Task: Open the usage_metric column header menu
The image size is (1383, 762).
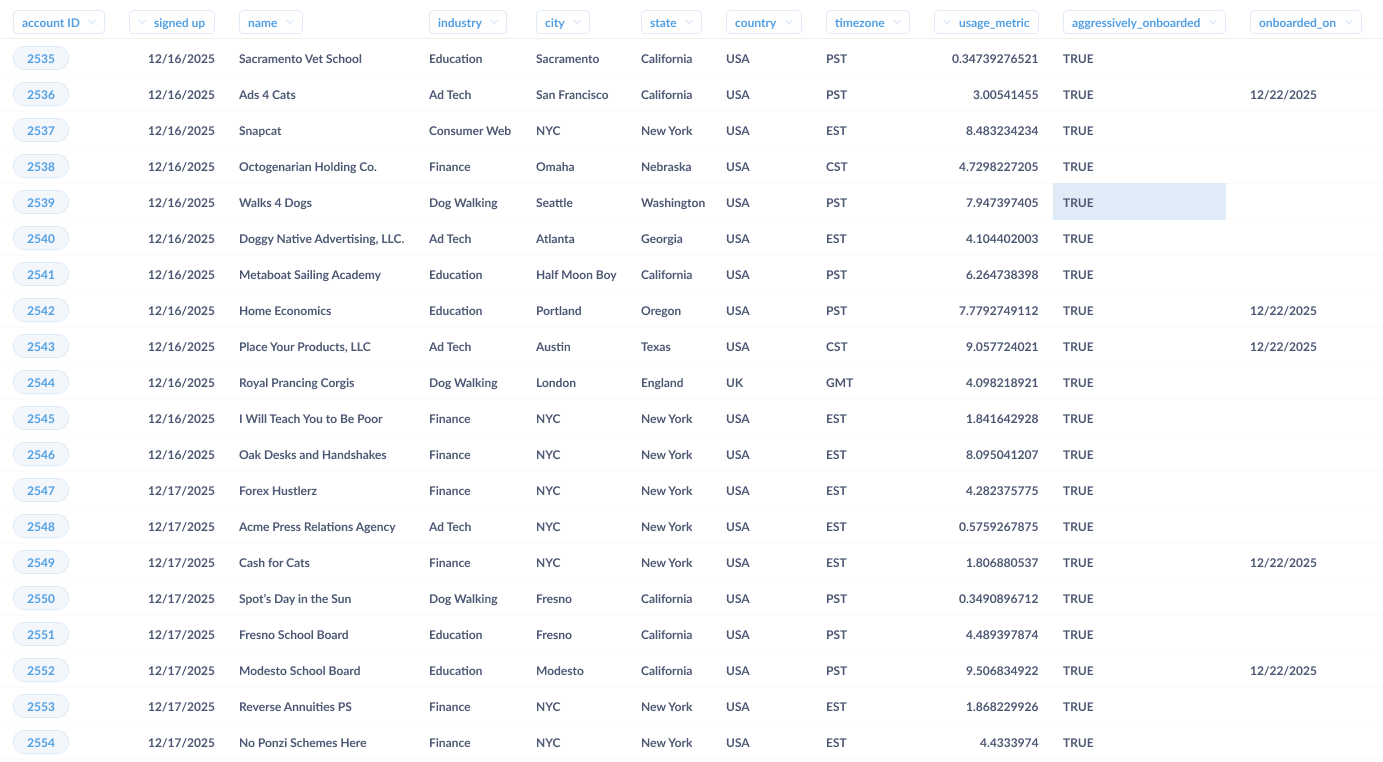Action: pos(986,22)
